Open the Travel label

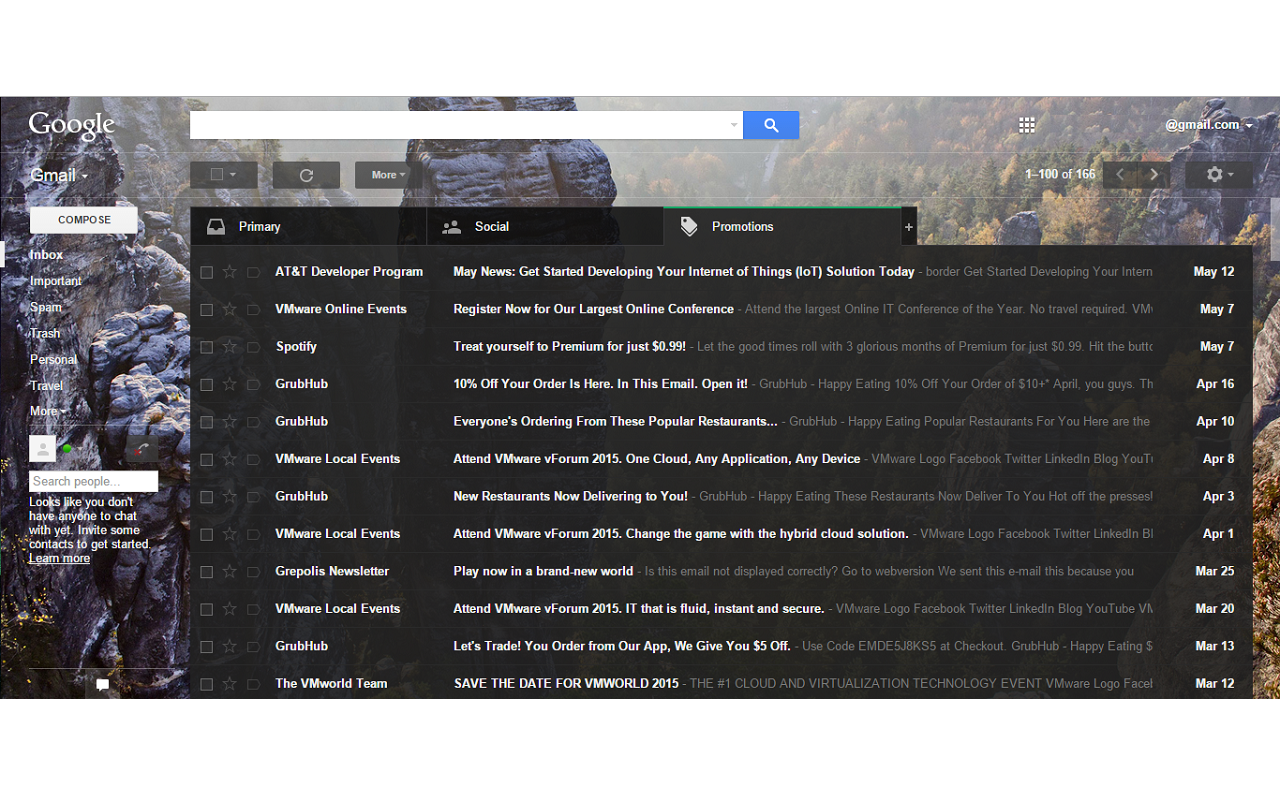click(46, 385)
